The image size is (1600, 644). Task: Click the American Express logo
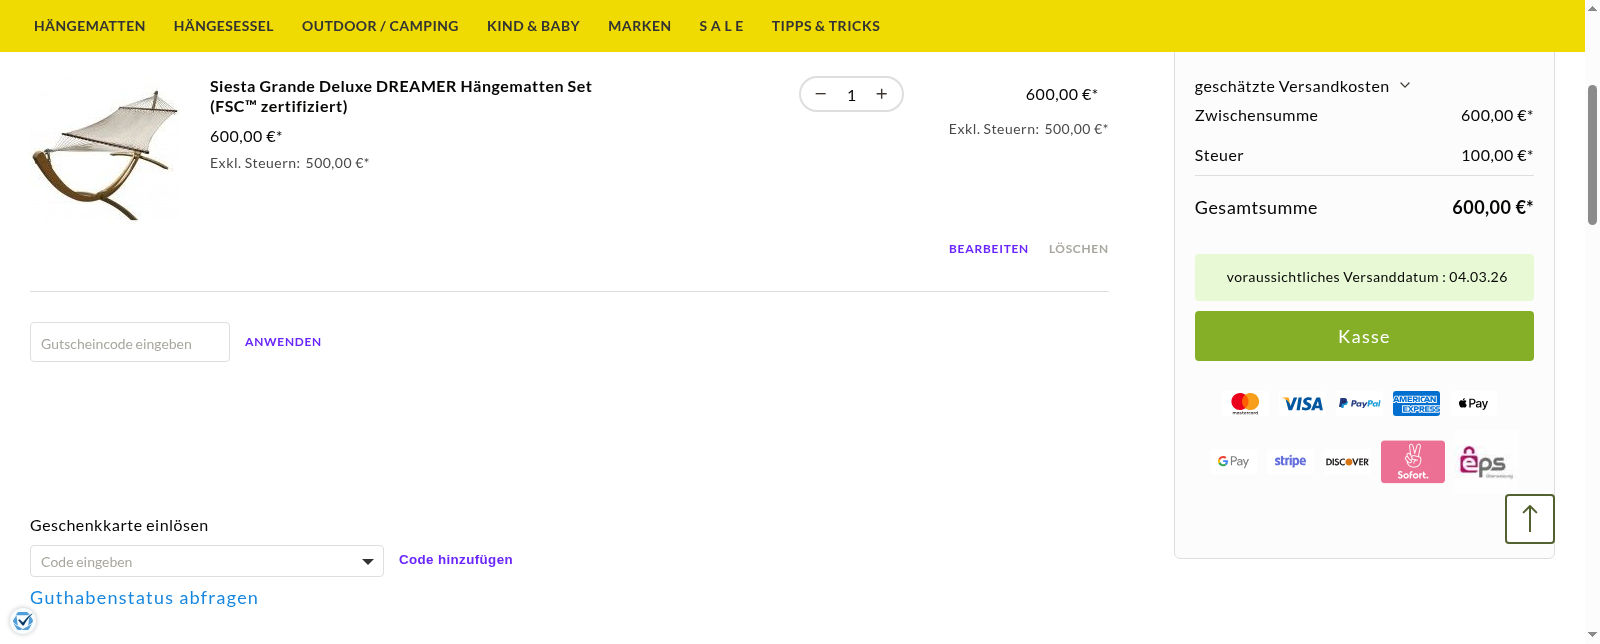pyautogui.click(x=1416, y=403)
